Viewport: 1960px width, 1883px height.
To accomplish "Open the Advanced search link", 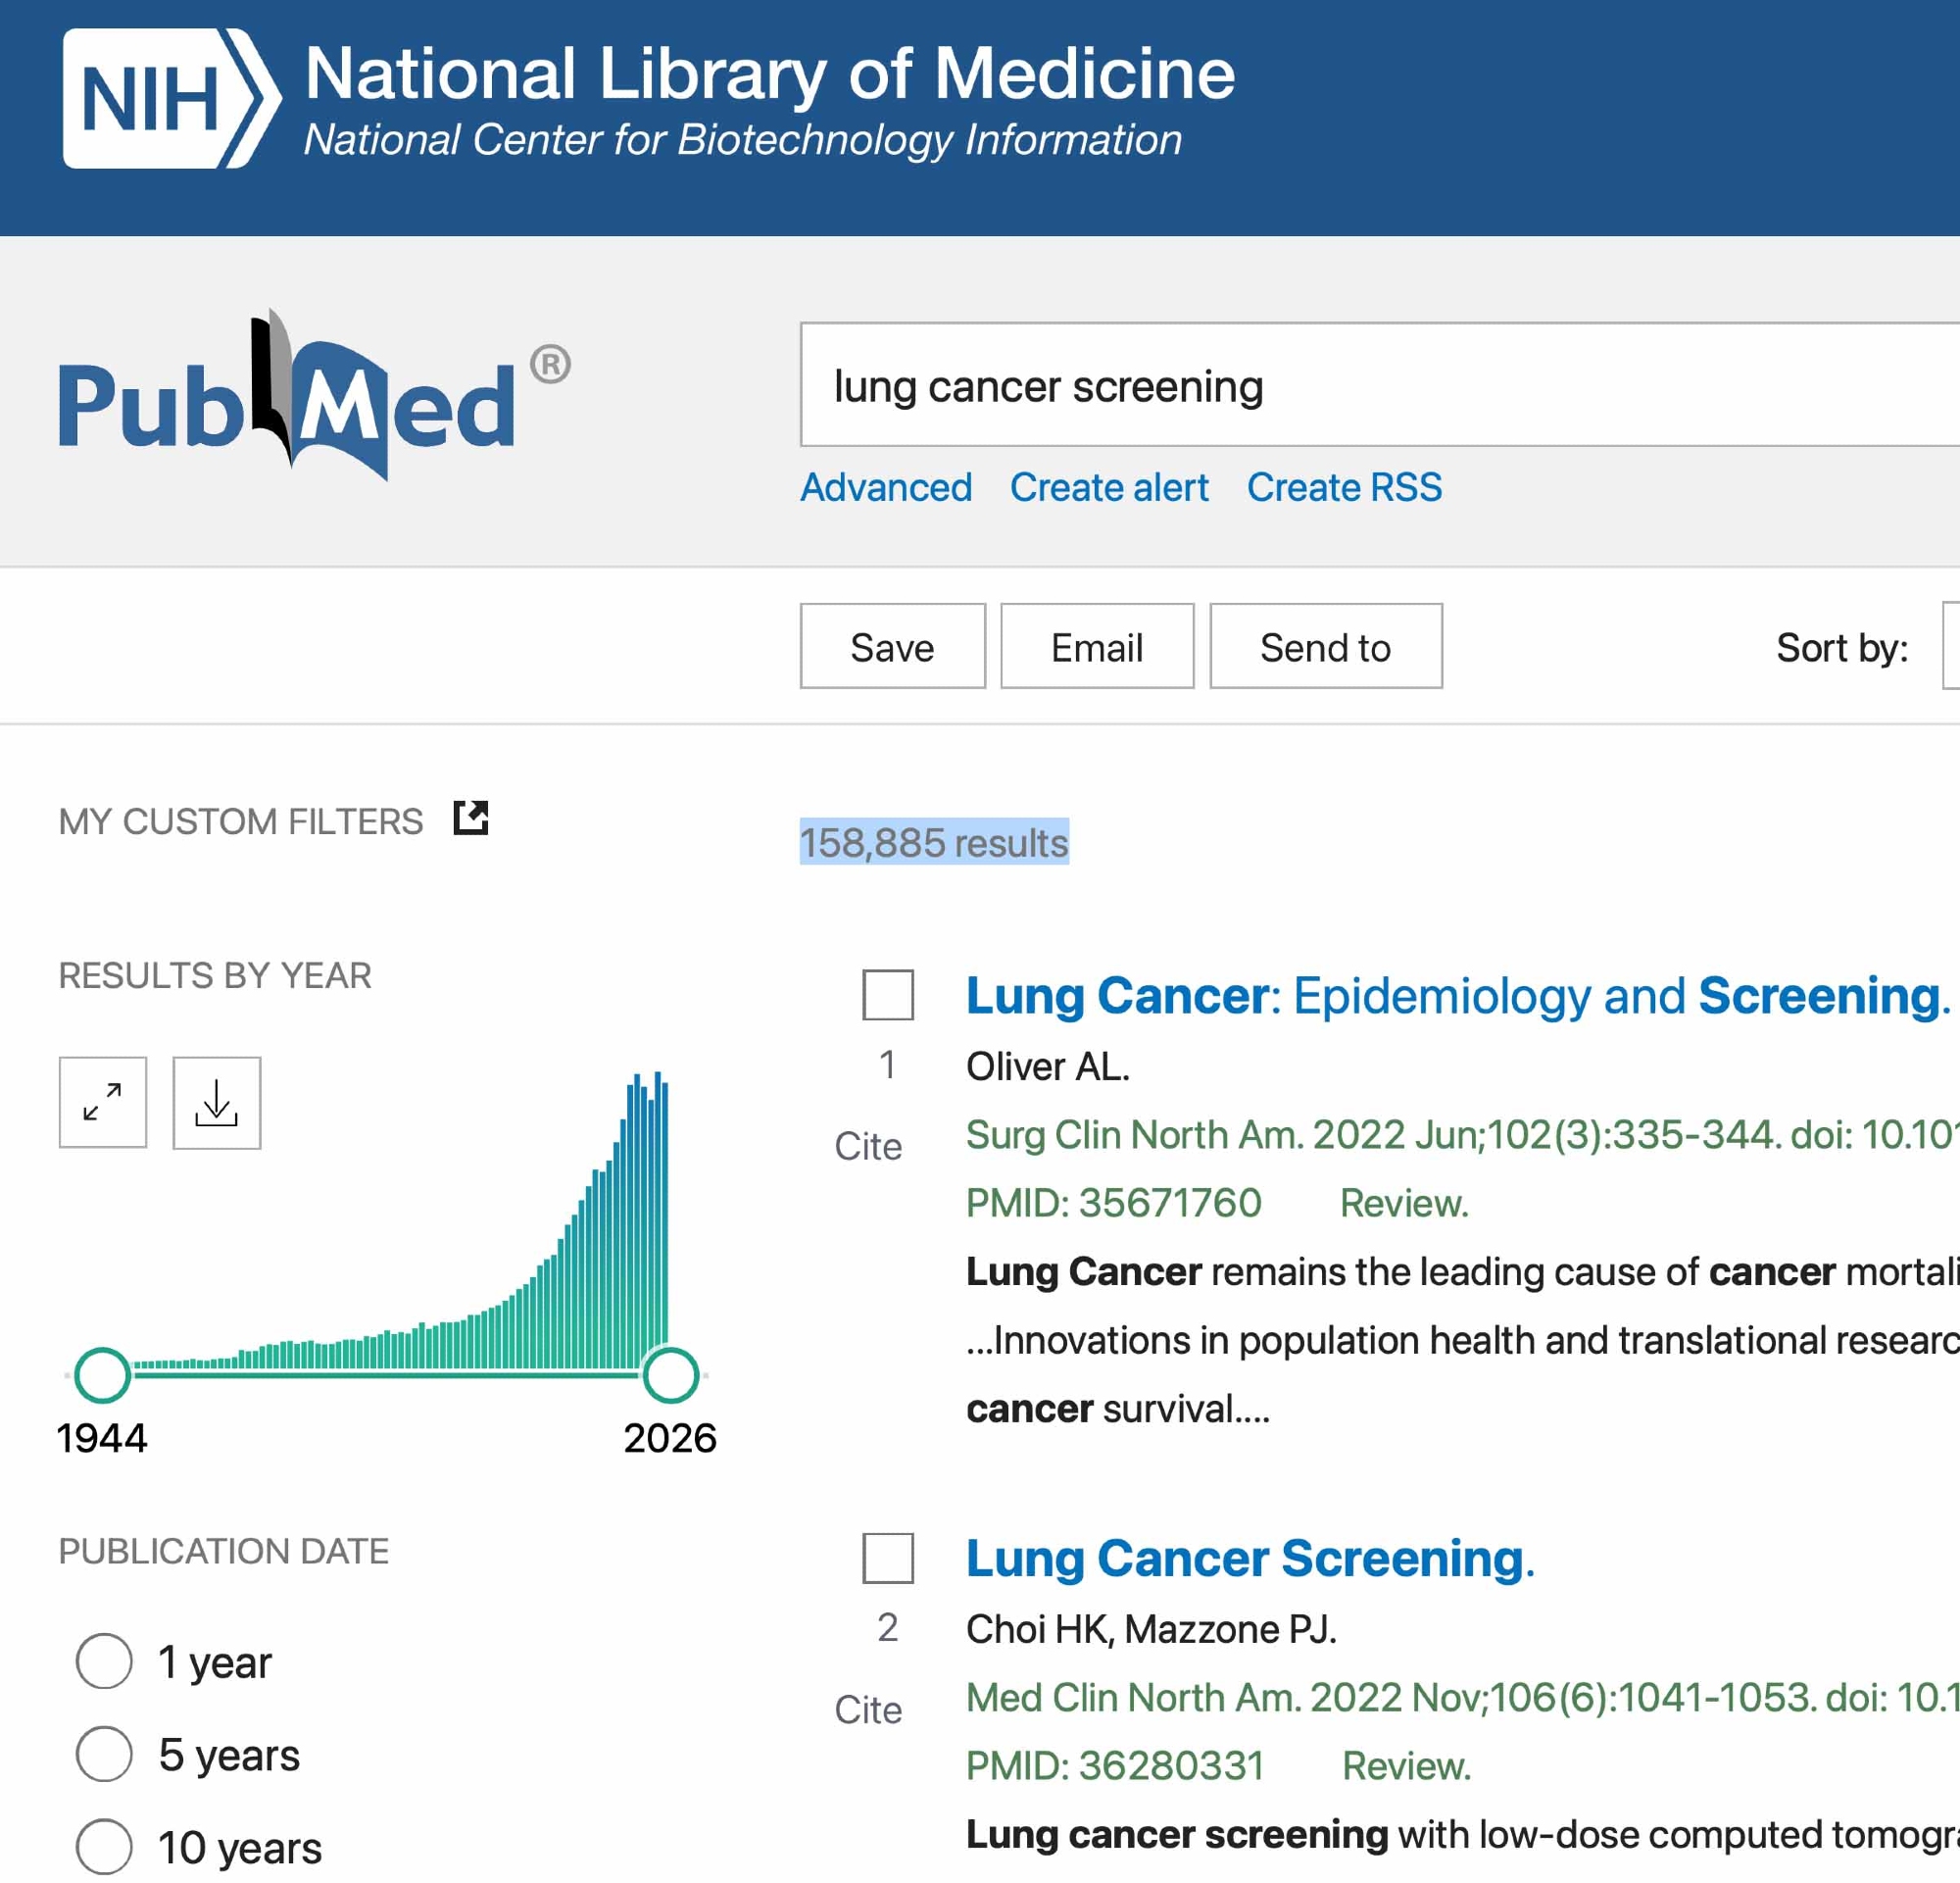I will (886, 487).
